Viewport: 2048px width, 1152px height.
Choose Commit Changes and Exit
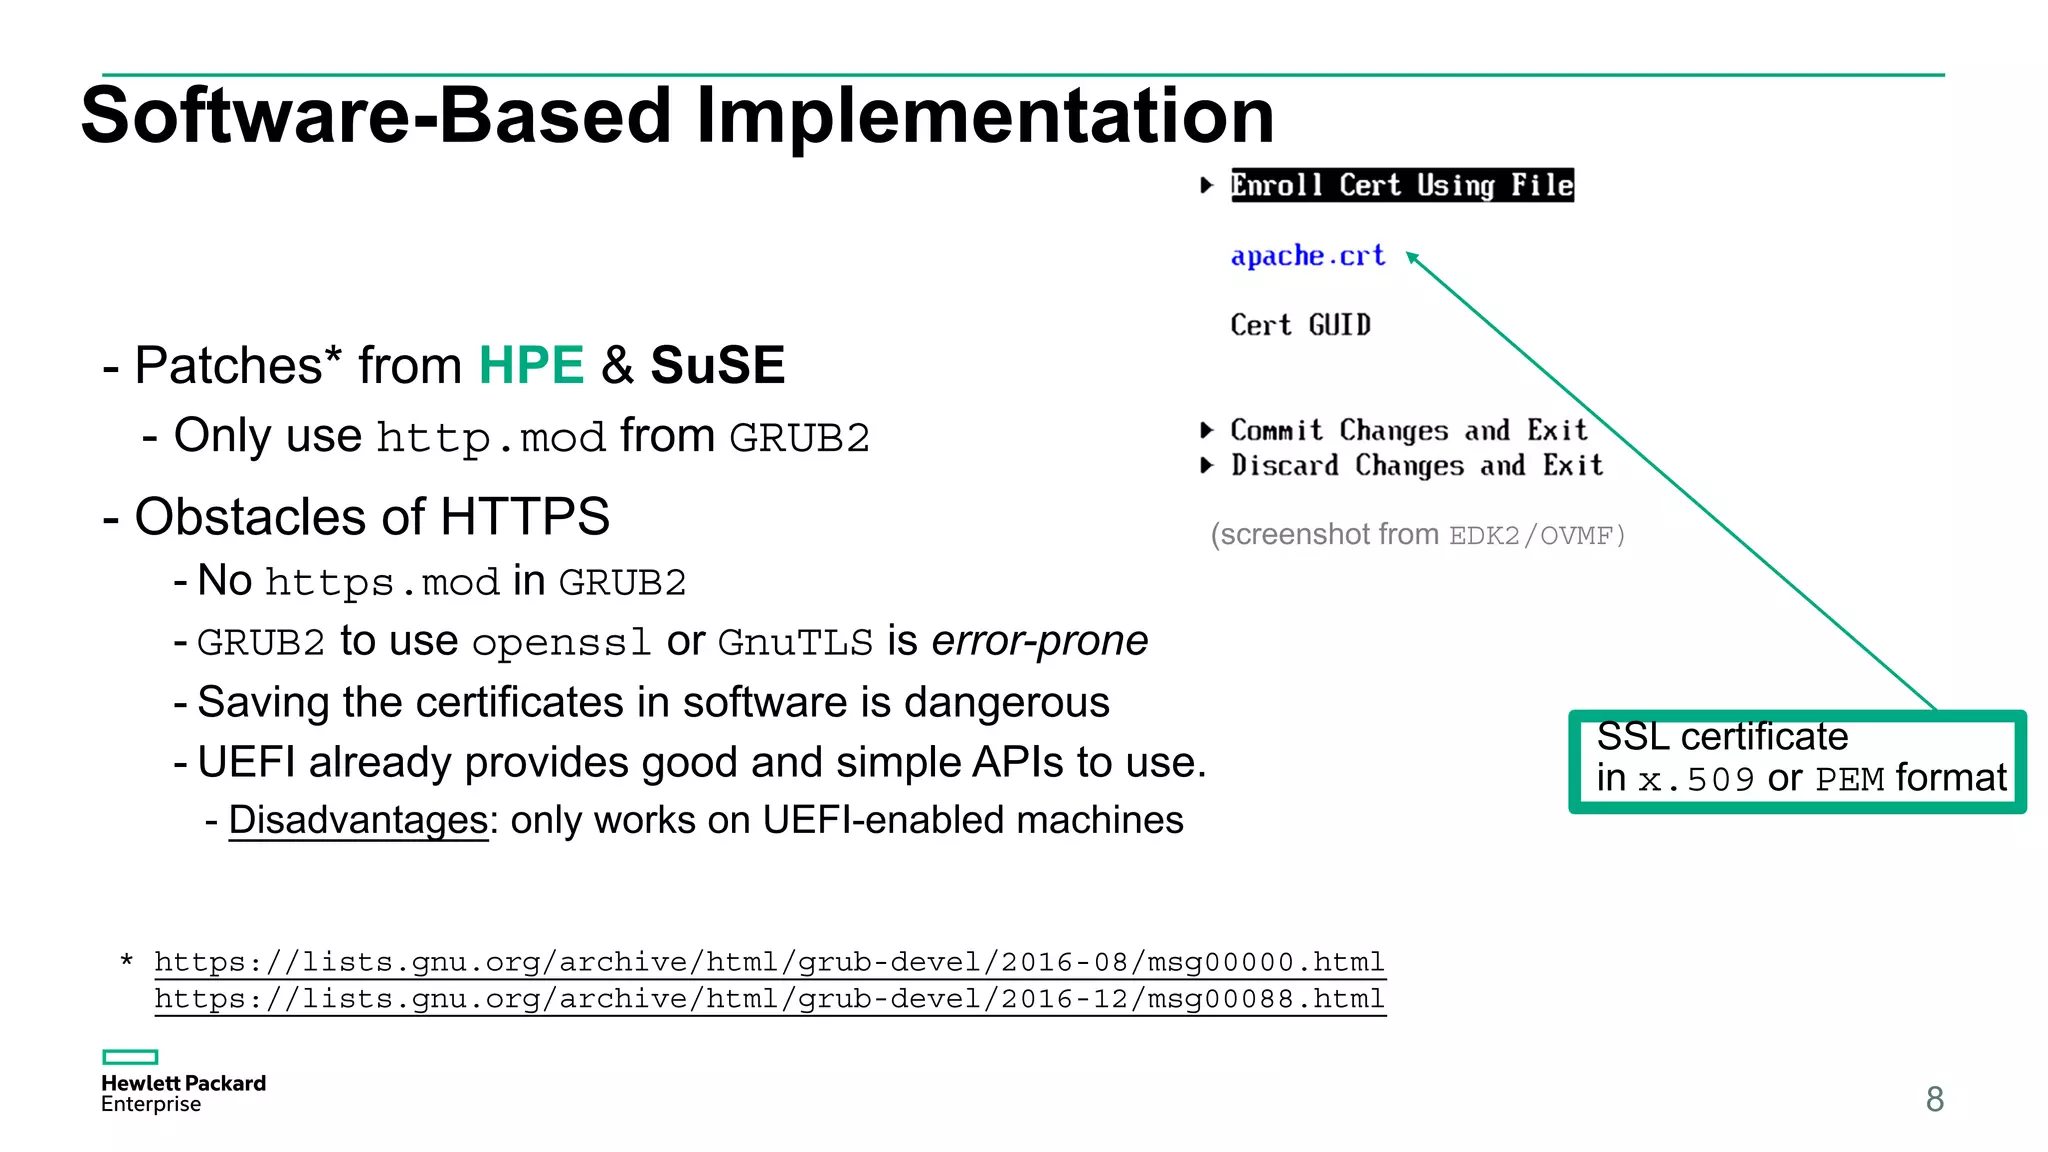click(x=1409, y=430)
